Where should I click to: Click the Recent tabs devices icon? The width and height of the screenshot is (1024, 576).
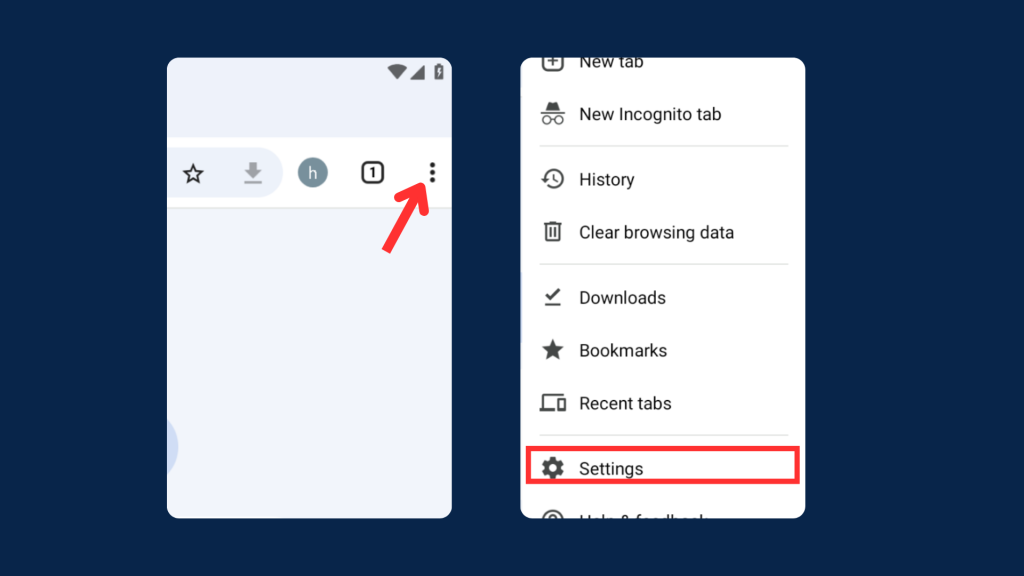553,403
